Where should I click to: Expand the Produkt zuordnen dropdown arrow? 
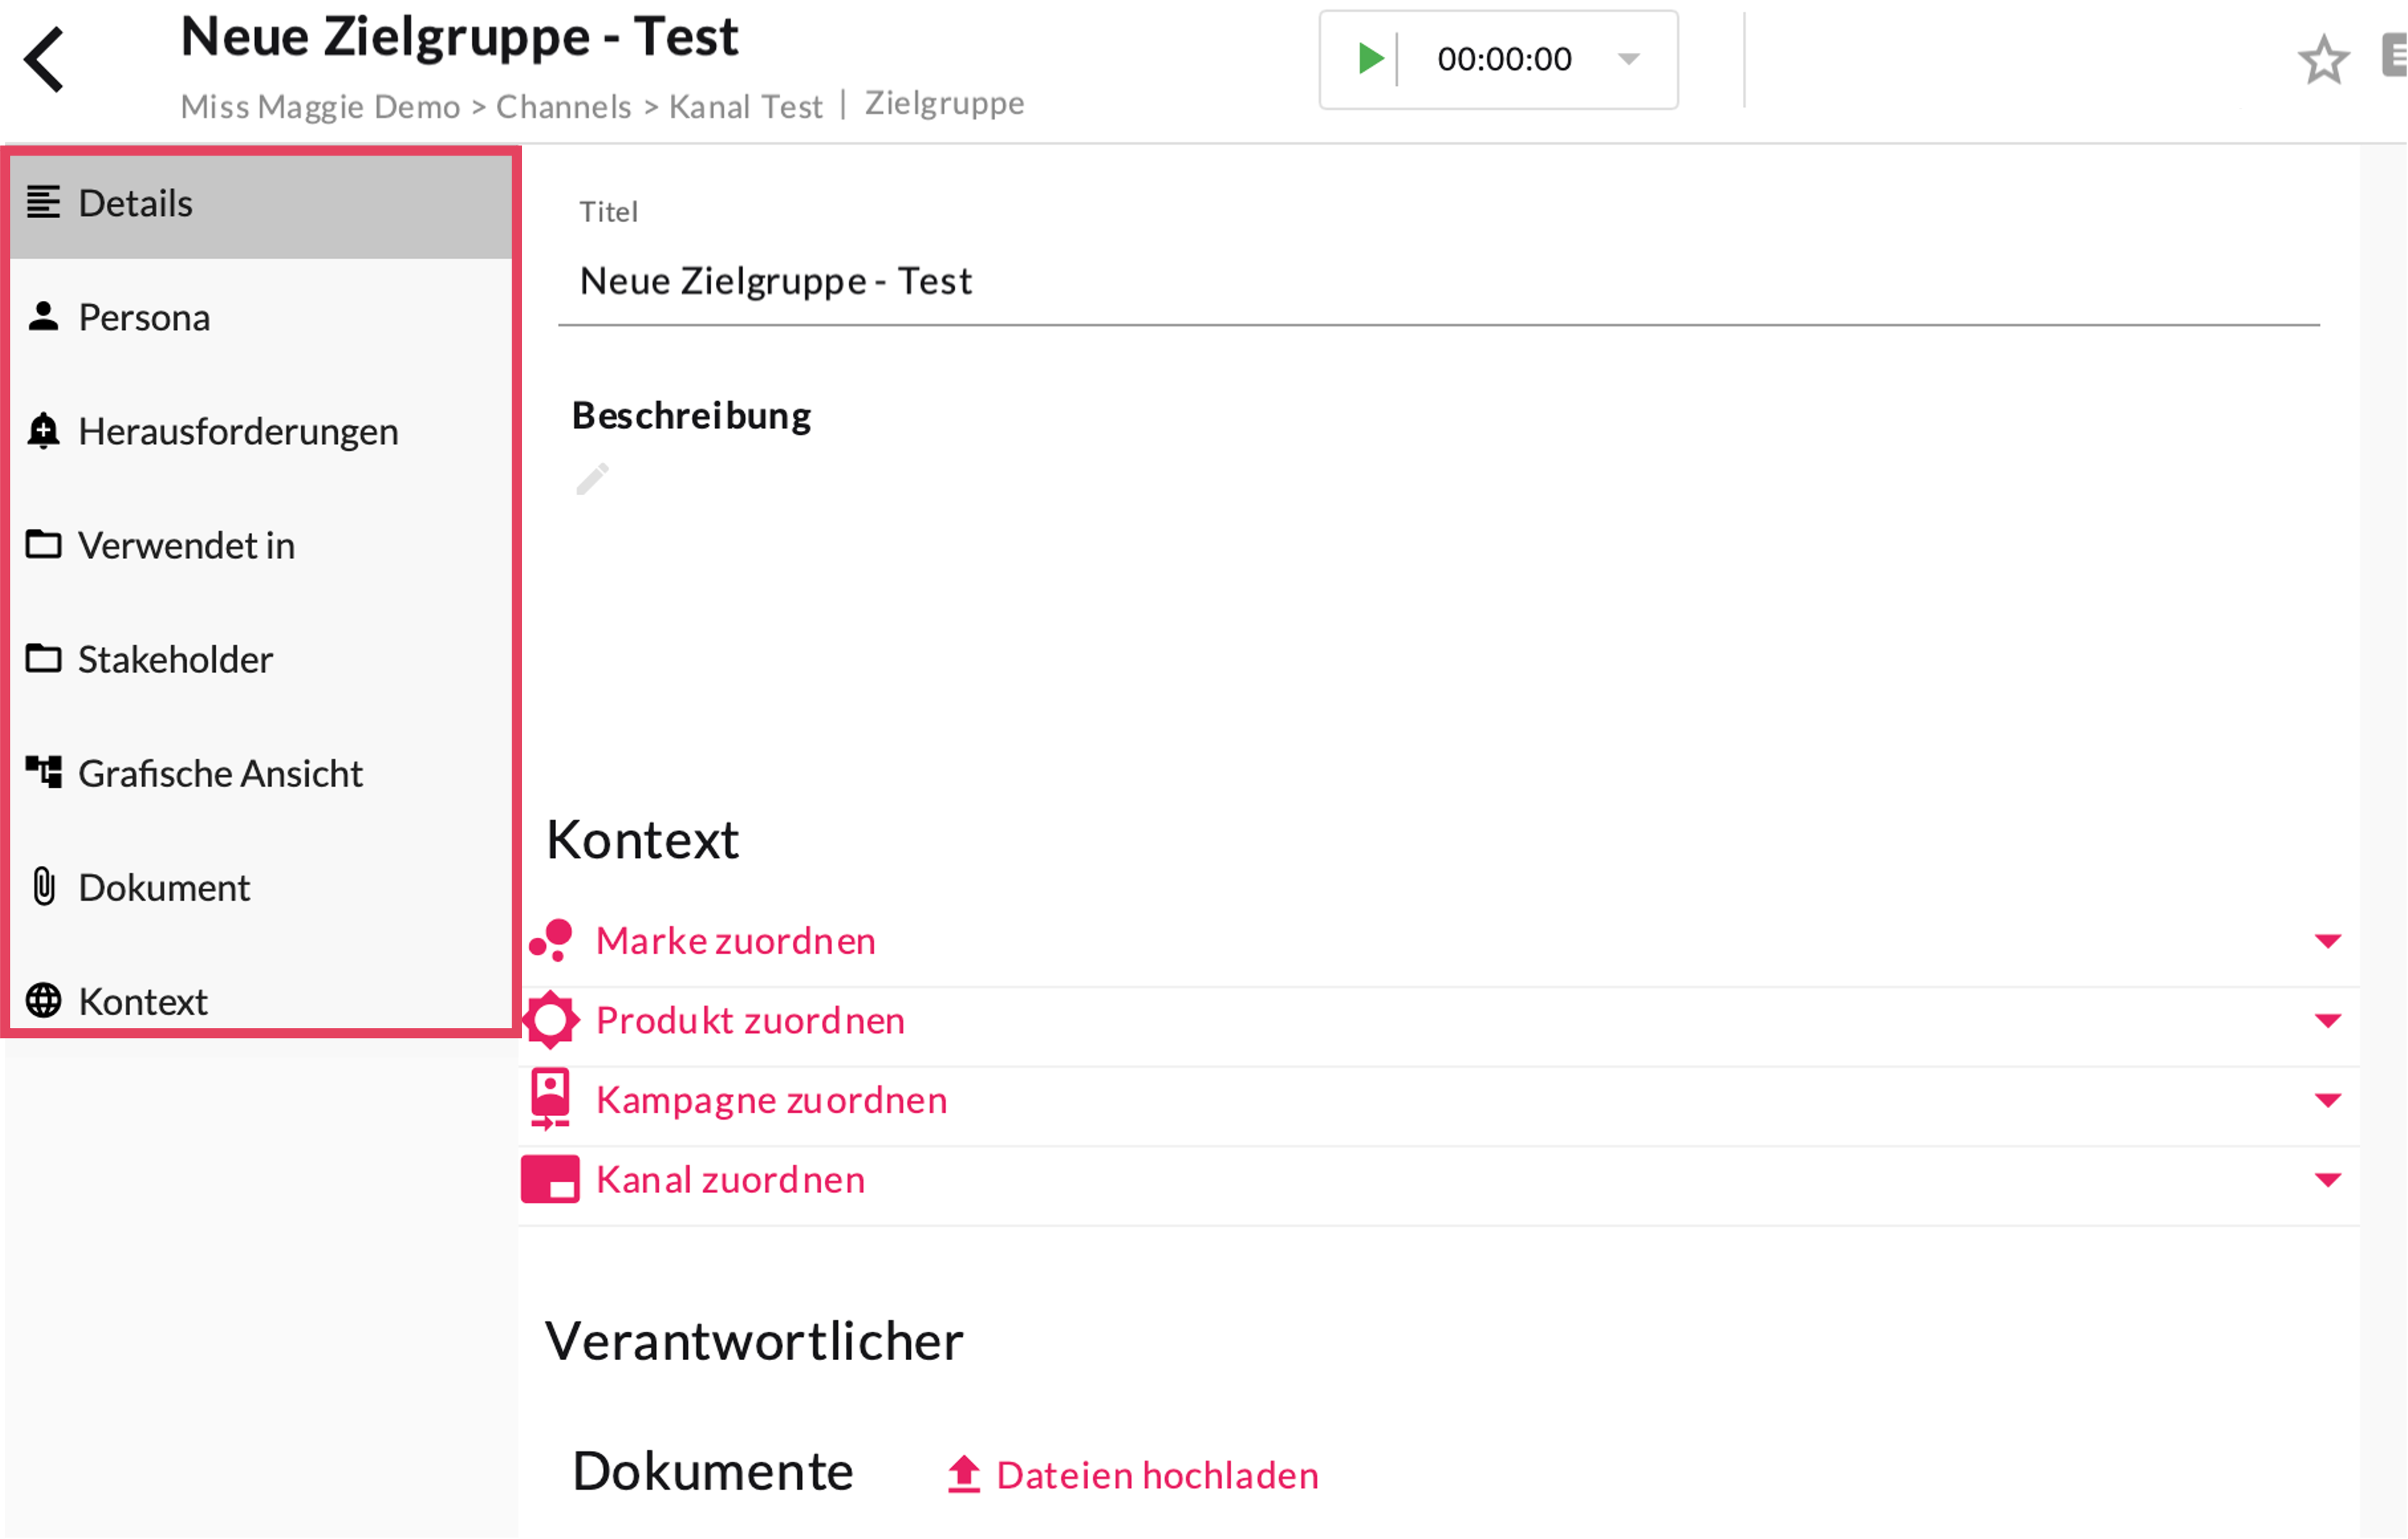coord(2327,1021)
